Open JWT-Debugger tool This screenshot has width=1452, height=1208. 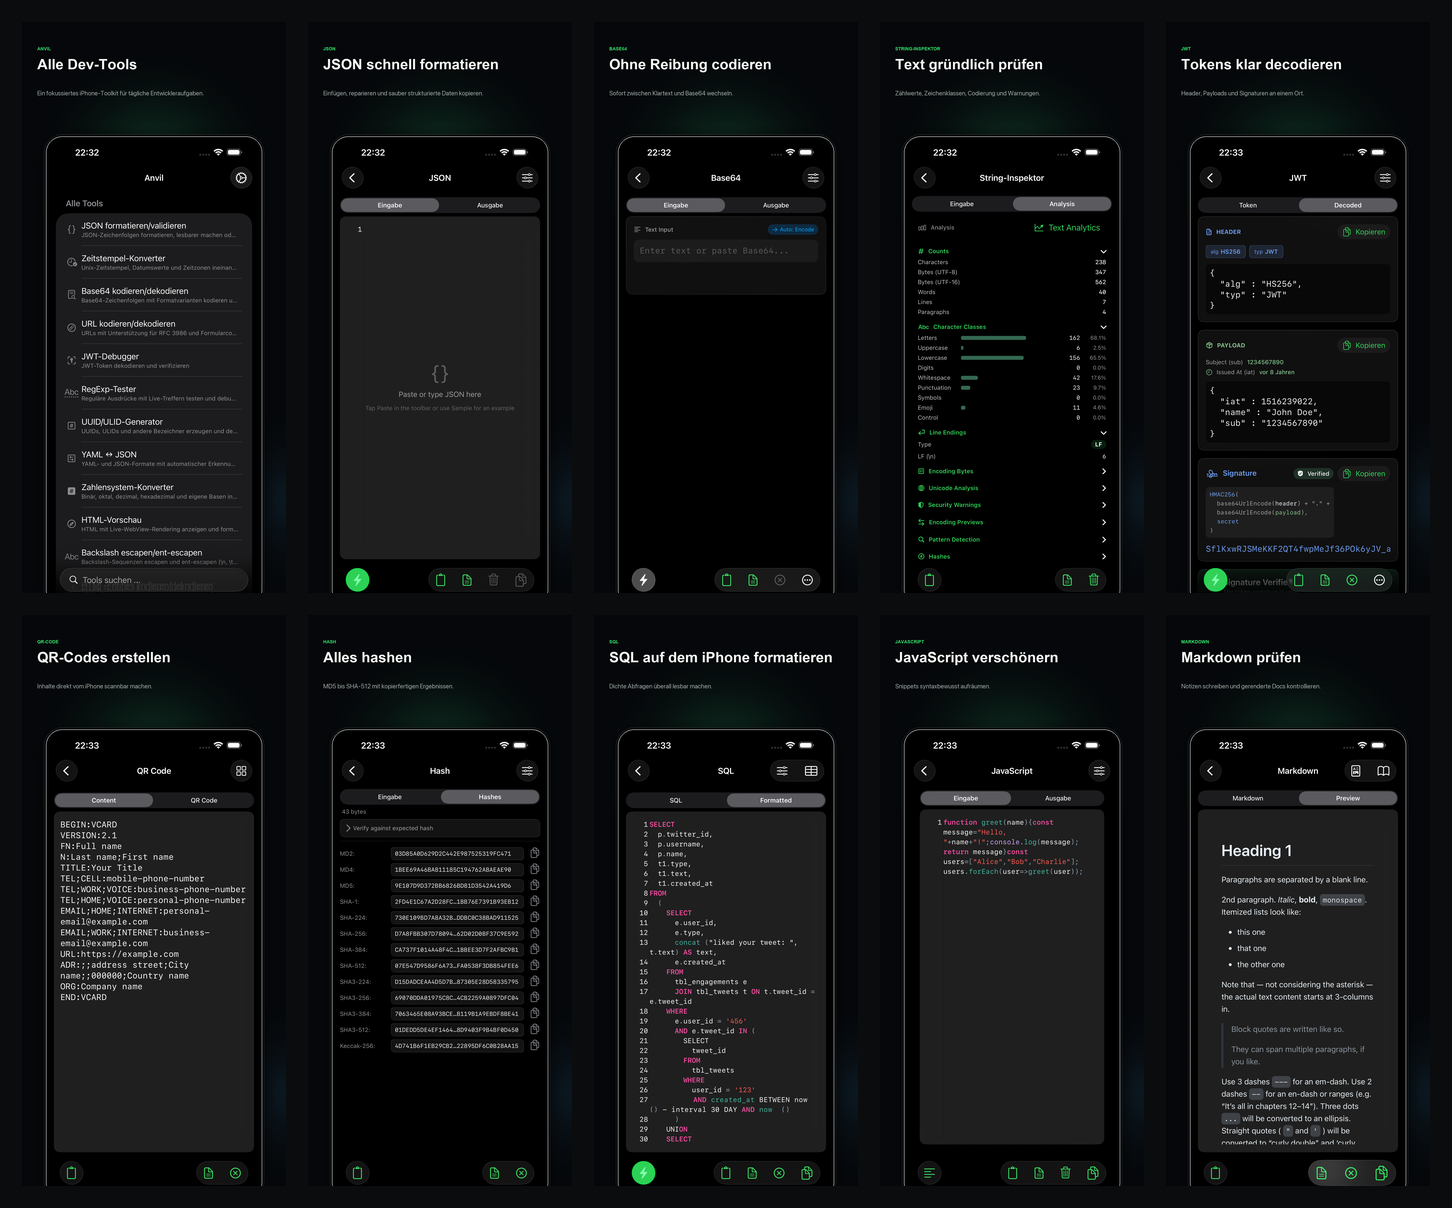click(x=154, y=361)
